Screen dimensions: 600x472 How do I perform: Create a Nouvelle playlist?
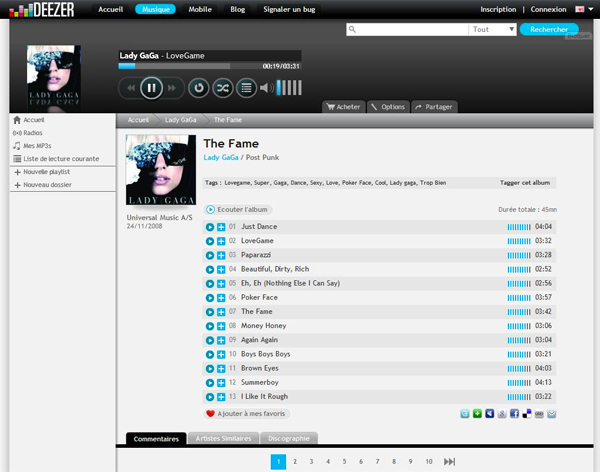(42, 172)
